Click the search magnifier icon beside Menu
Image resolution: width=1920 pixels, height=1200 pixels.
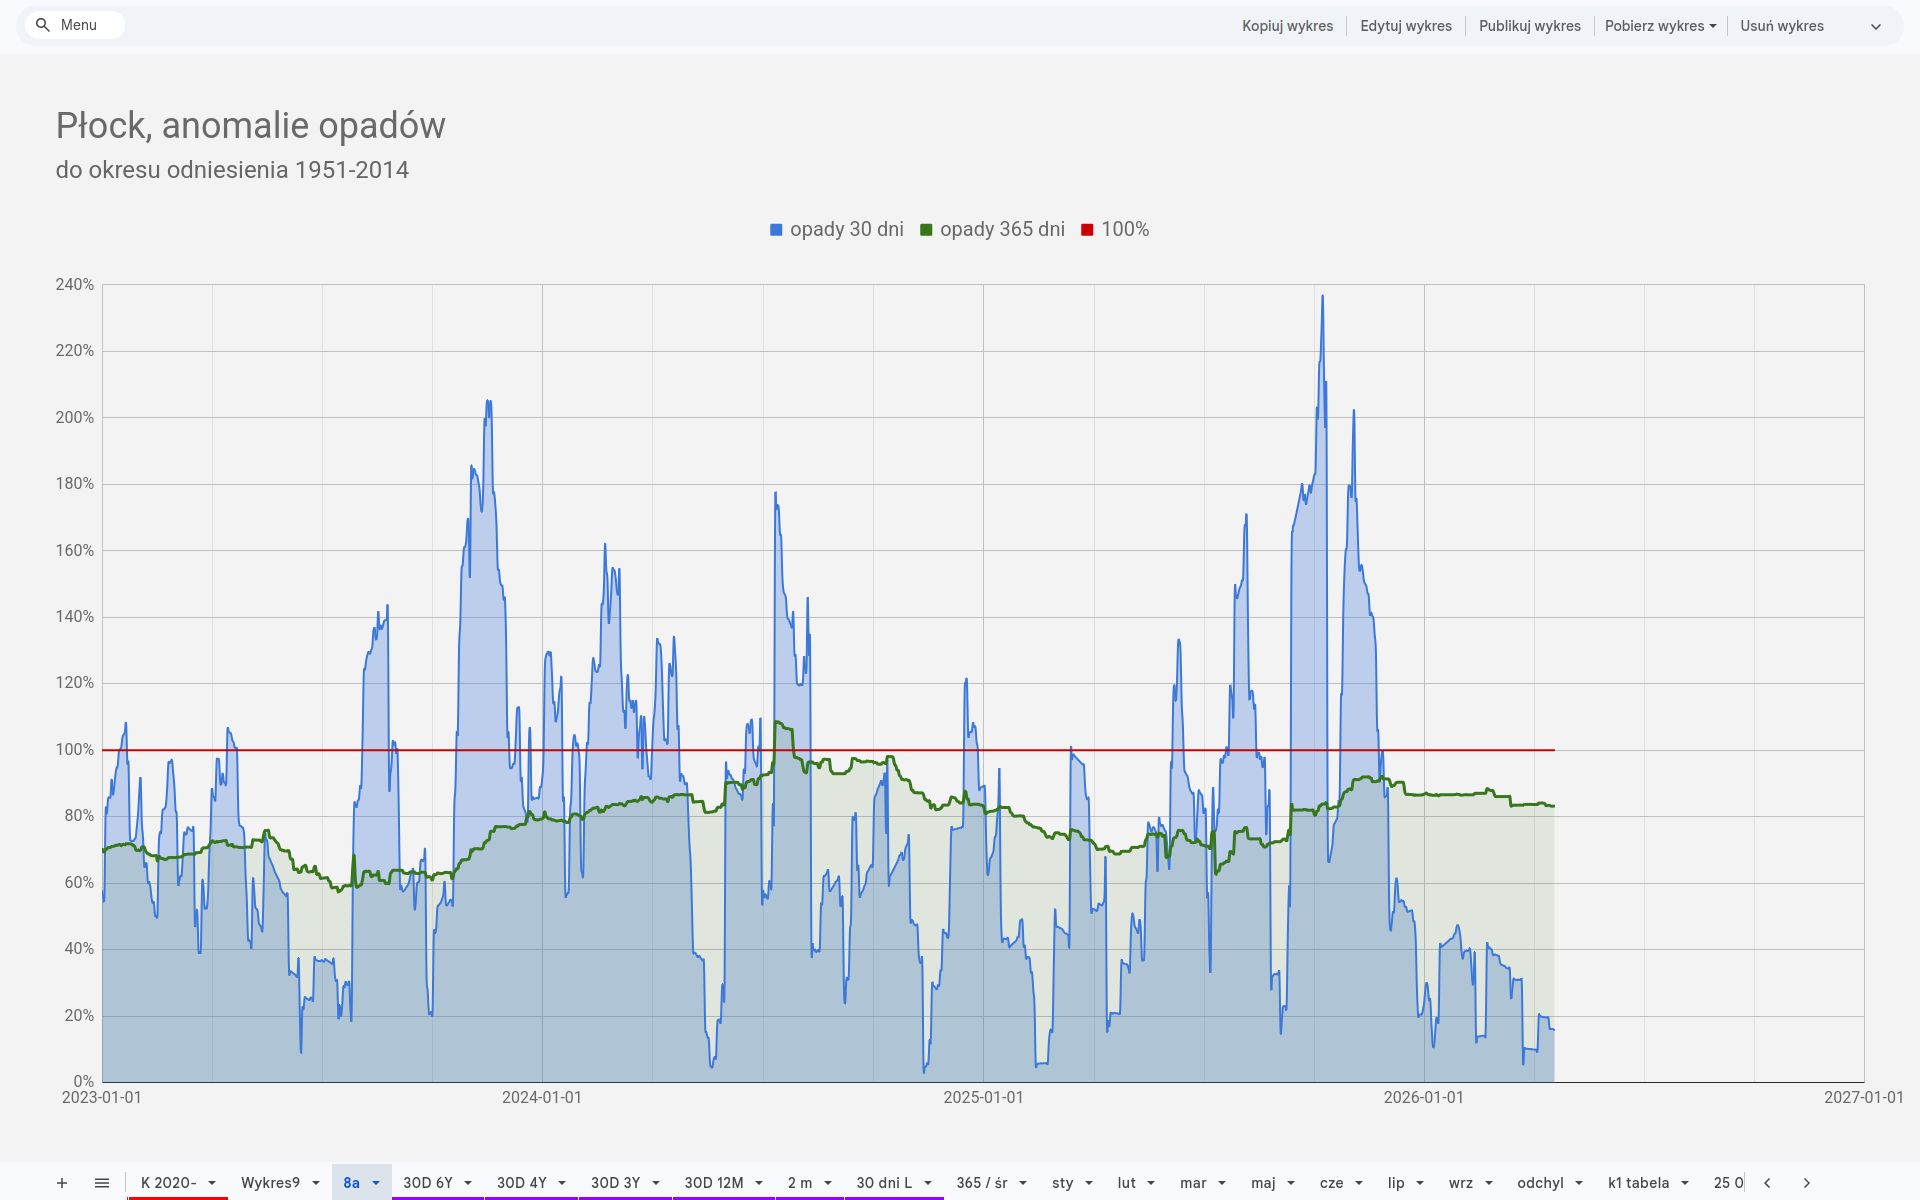(42, 25)
